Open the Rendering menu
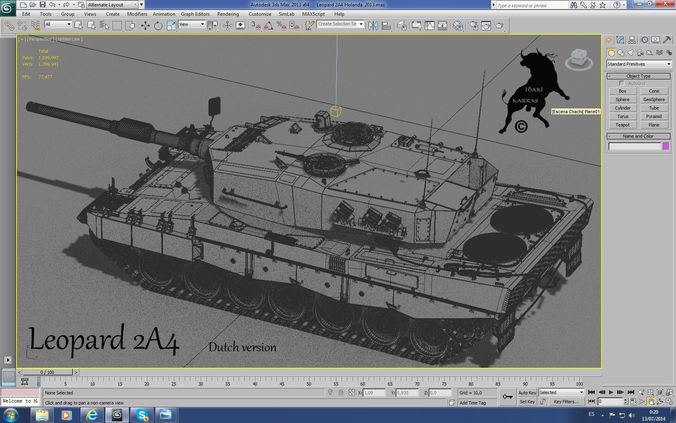This screenshot has width=676, height=423. (x=228, y=14)
